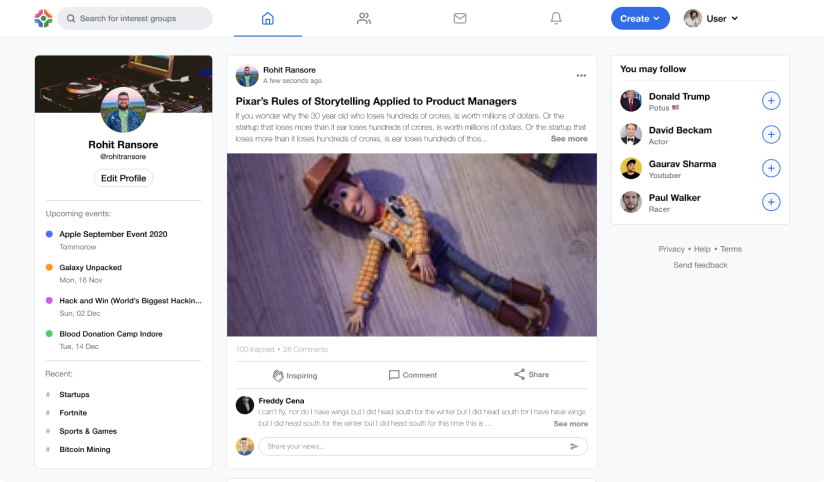Open Rohit Ransore name on post
The height and width of the screenshot is (482, 824).
pos(289,70)
